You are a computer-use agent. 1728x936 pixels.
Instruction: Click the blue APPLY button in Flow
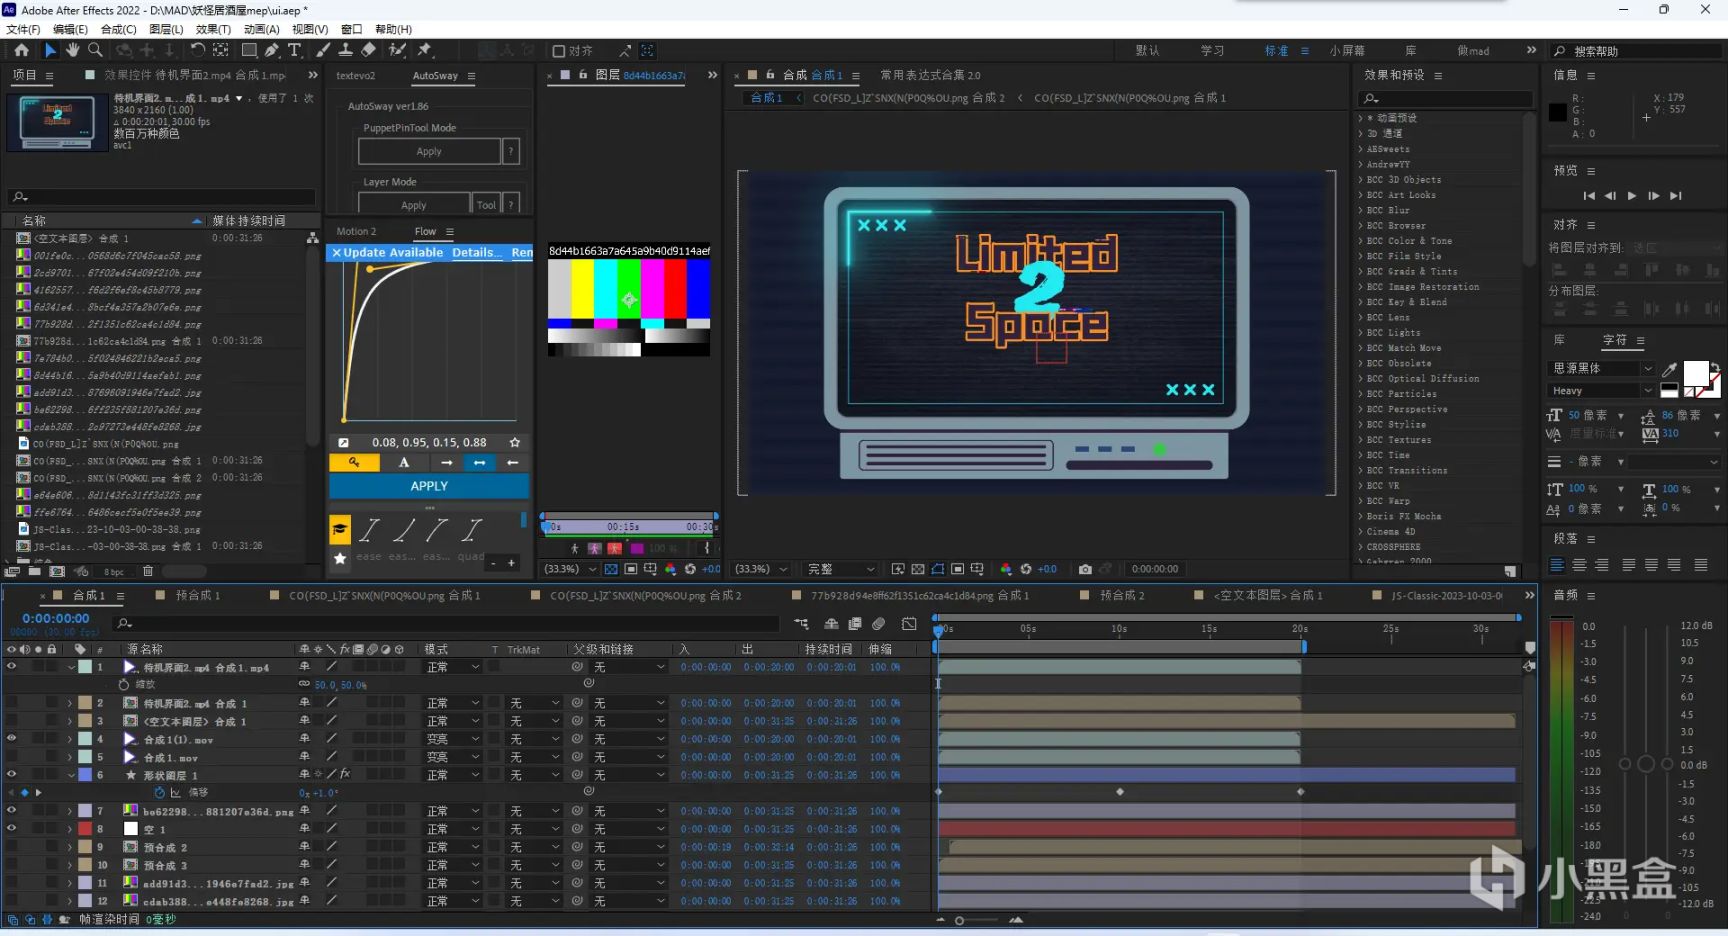click(429, 486)
